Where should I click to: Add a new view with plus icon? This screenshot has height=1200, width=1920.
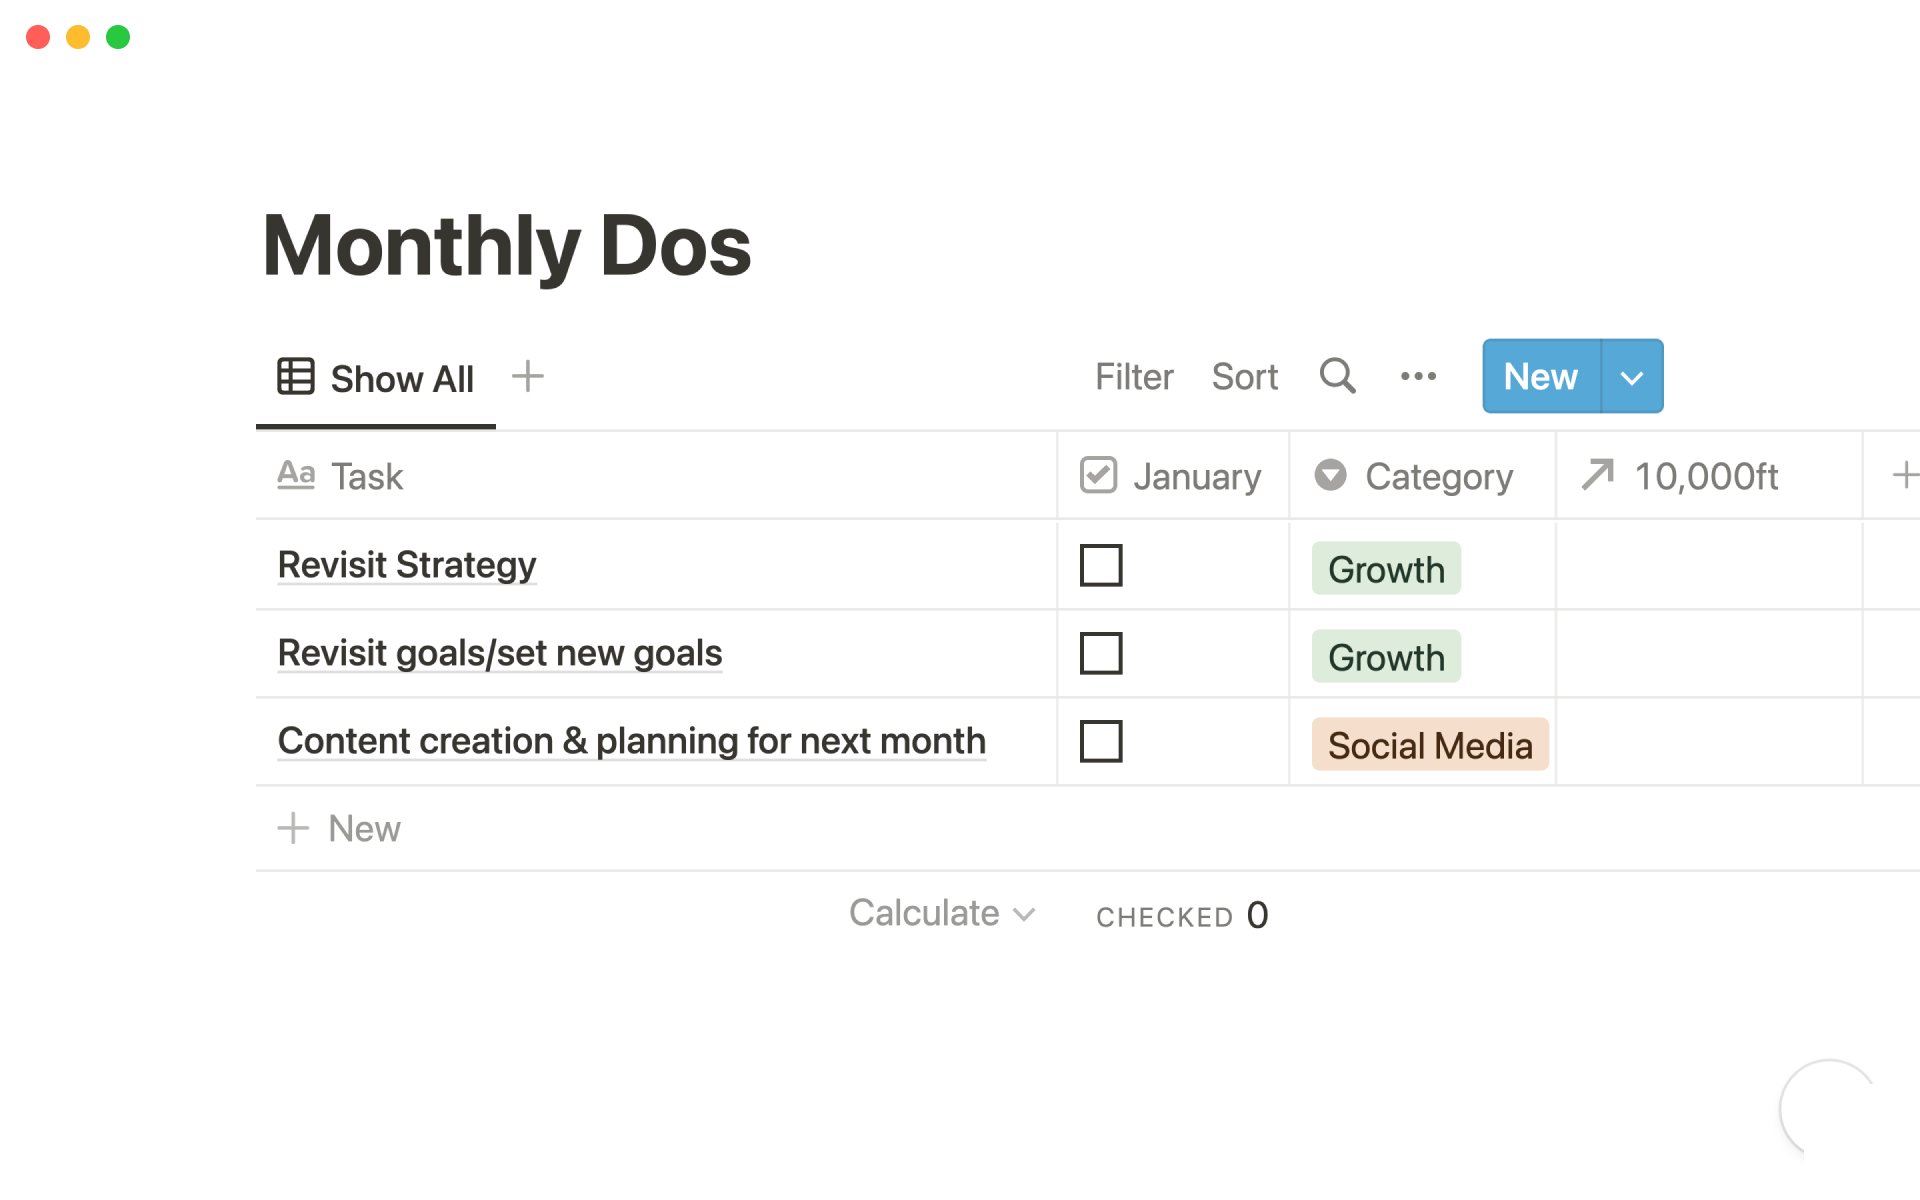[x=527, y=377]
